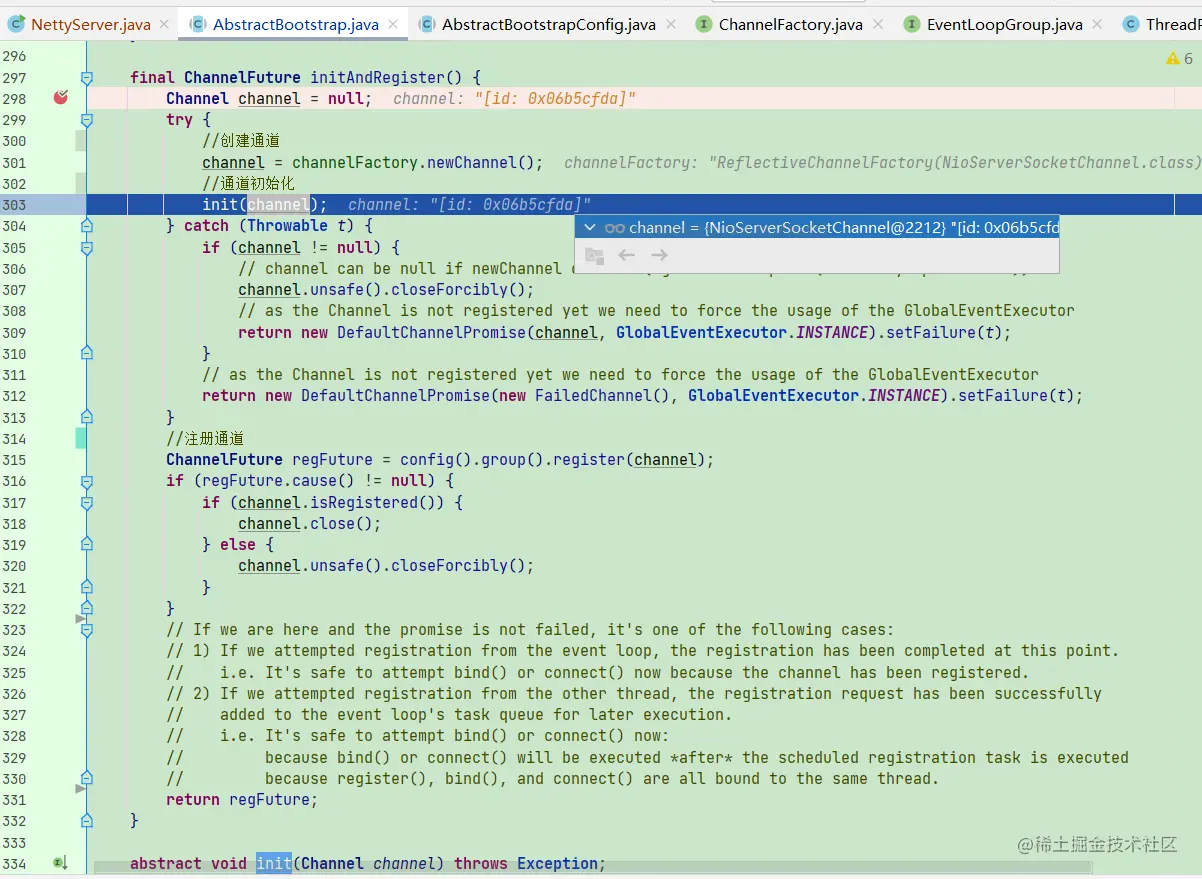The height and width of the screenshot is (879, 1202).
Task: Collapse the isRegistered if-block on line 317
Action: coord(87,502)
